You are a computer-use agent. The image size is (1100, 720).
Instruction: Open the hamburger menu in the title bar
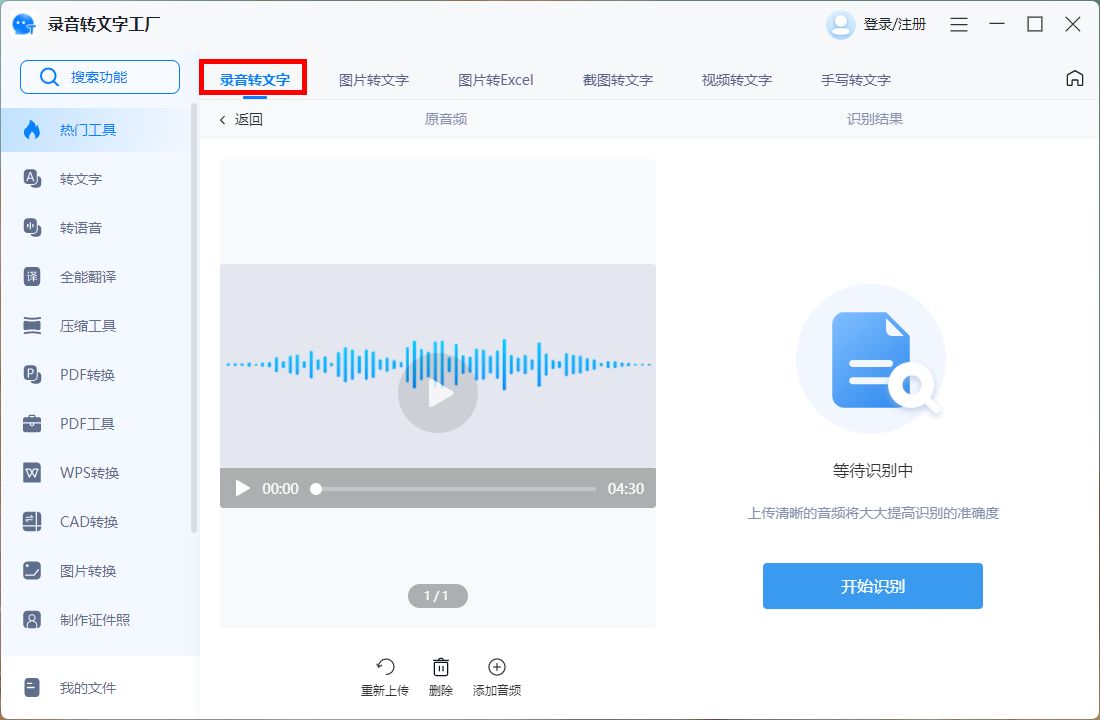[x=959, y=25]
